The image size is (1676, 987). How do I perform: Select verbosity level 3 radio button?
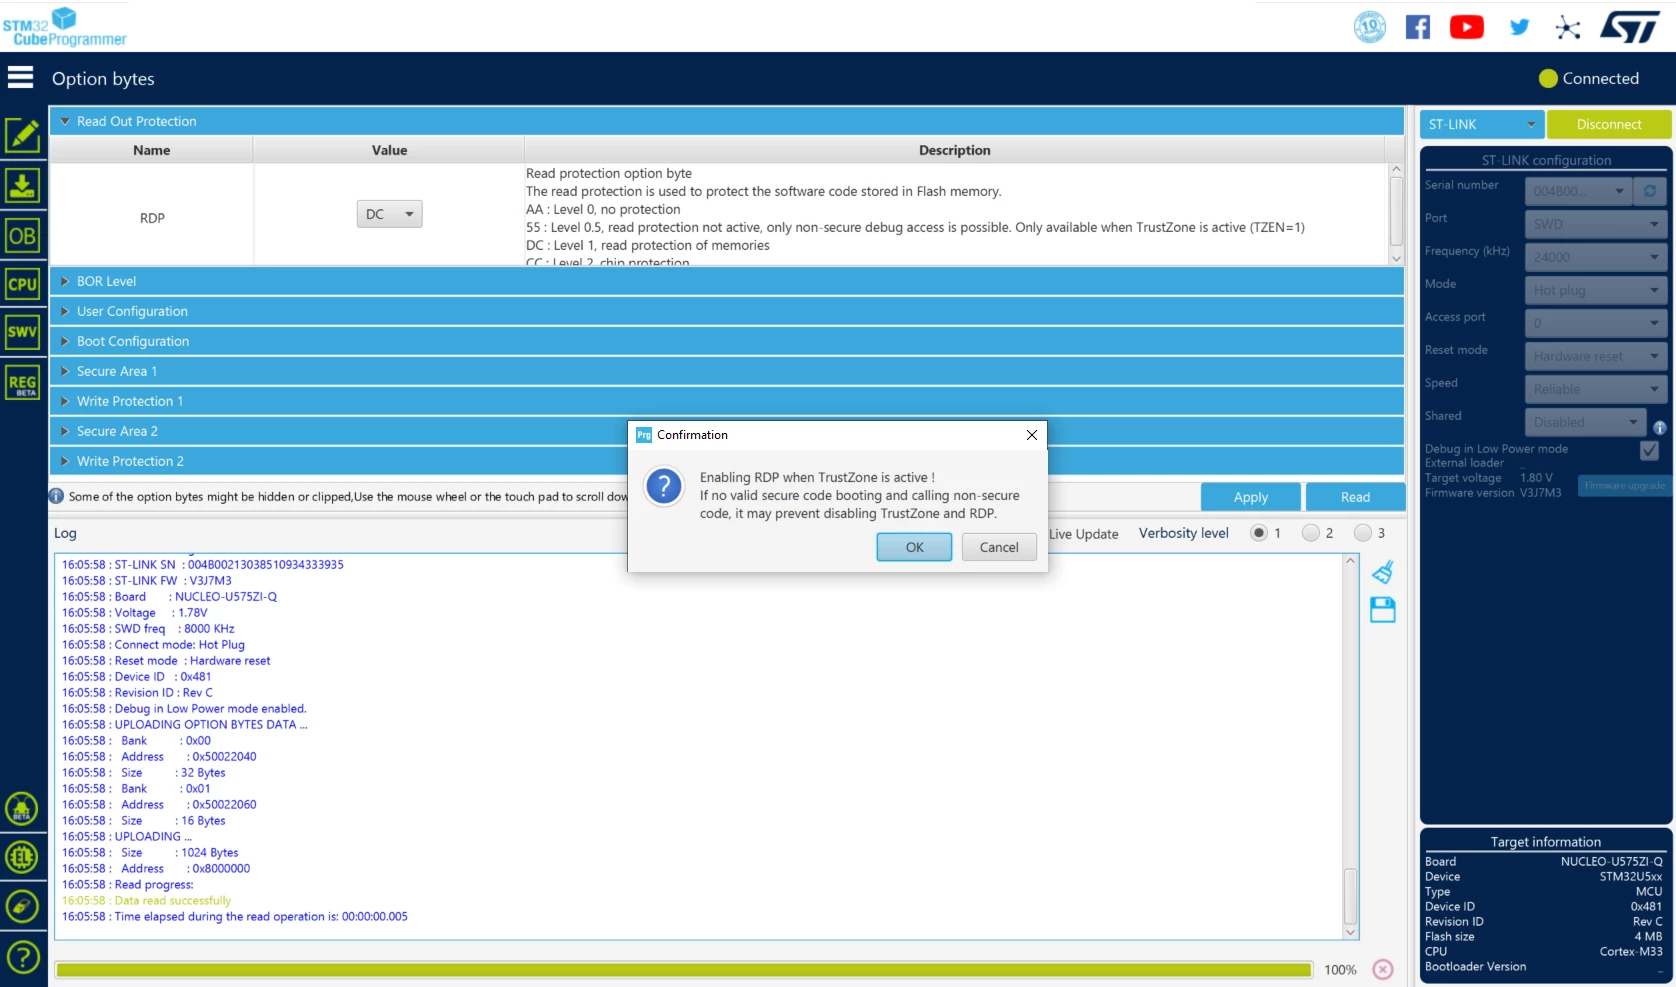pos(1363,533)
